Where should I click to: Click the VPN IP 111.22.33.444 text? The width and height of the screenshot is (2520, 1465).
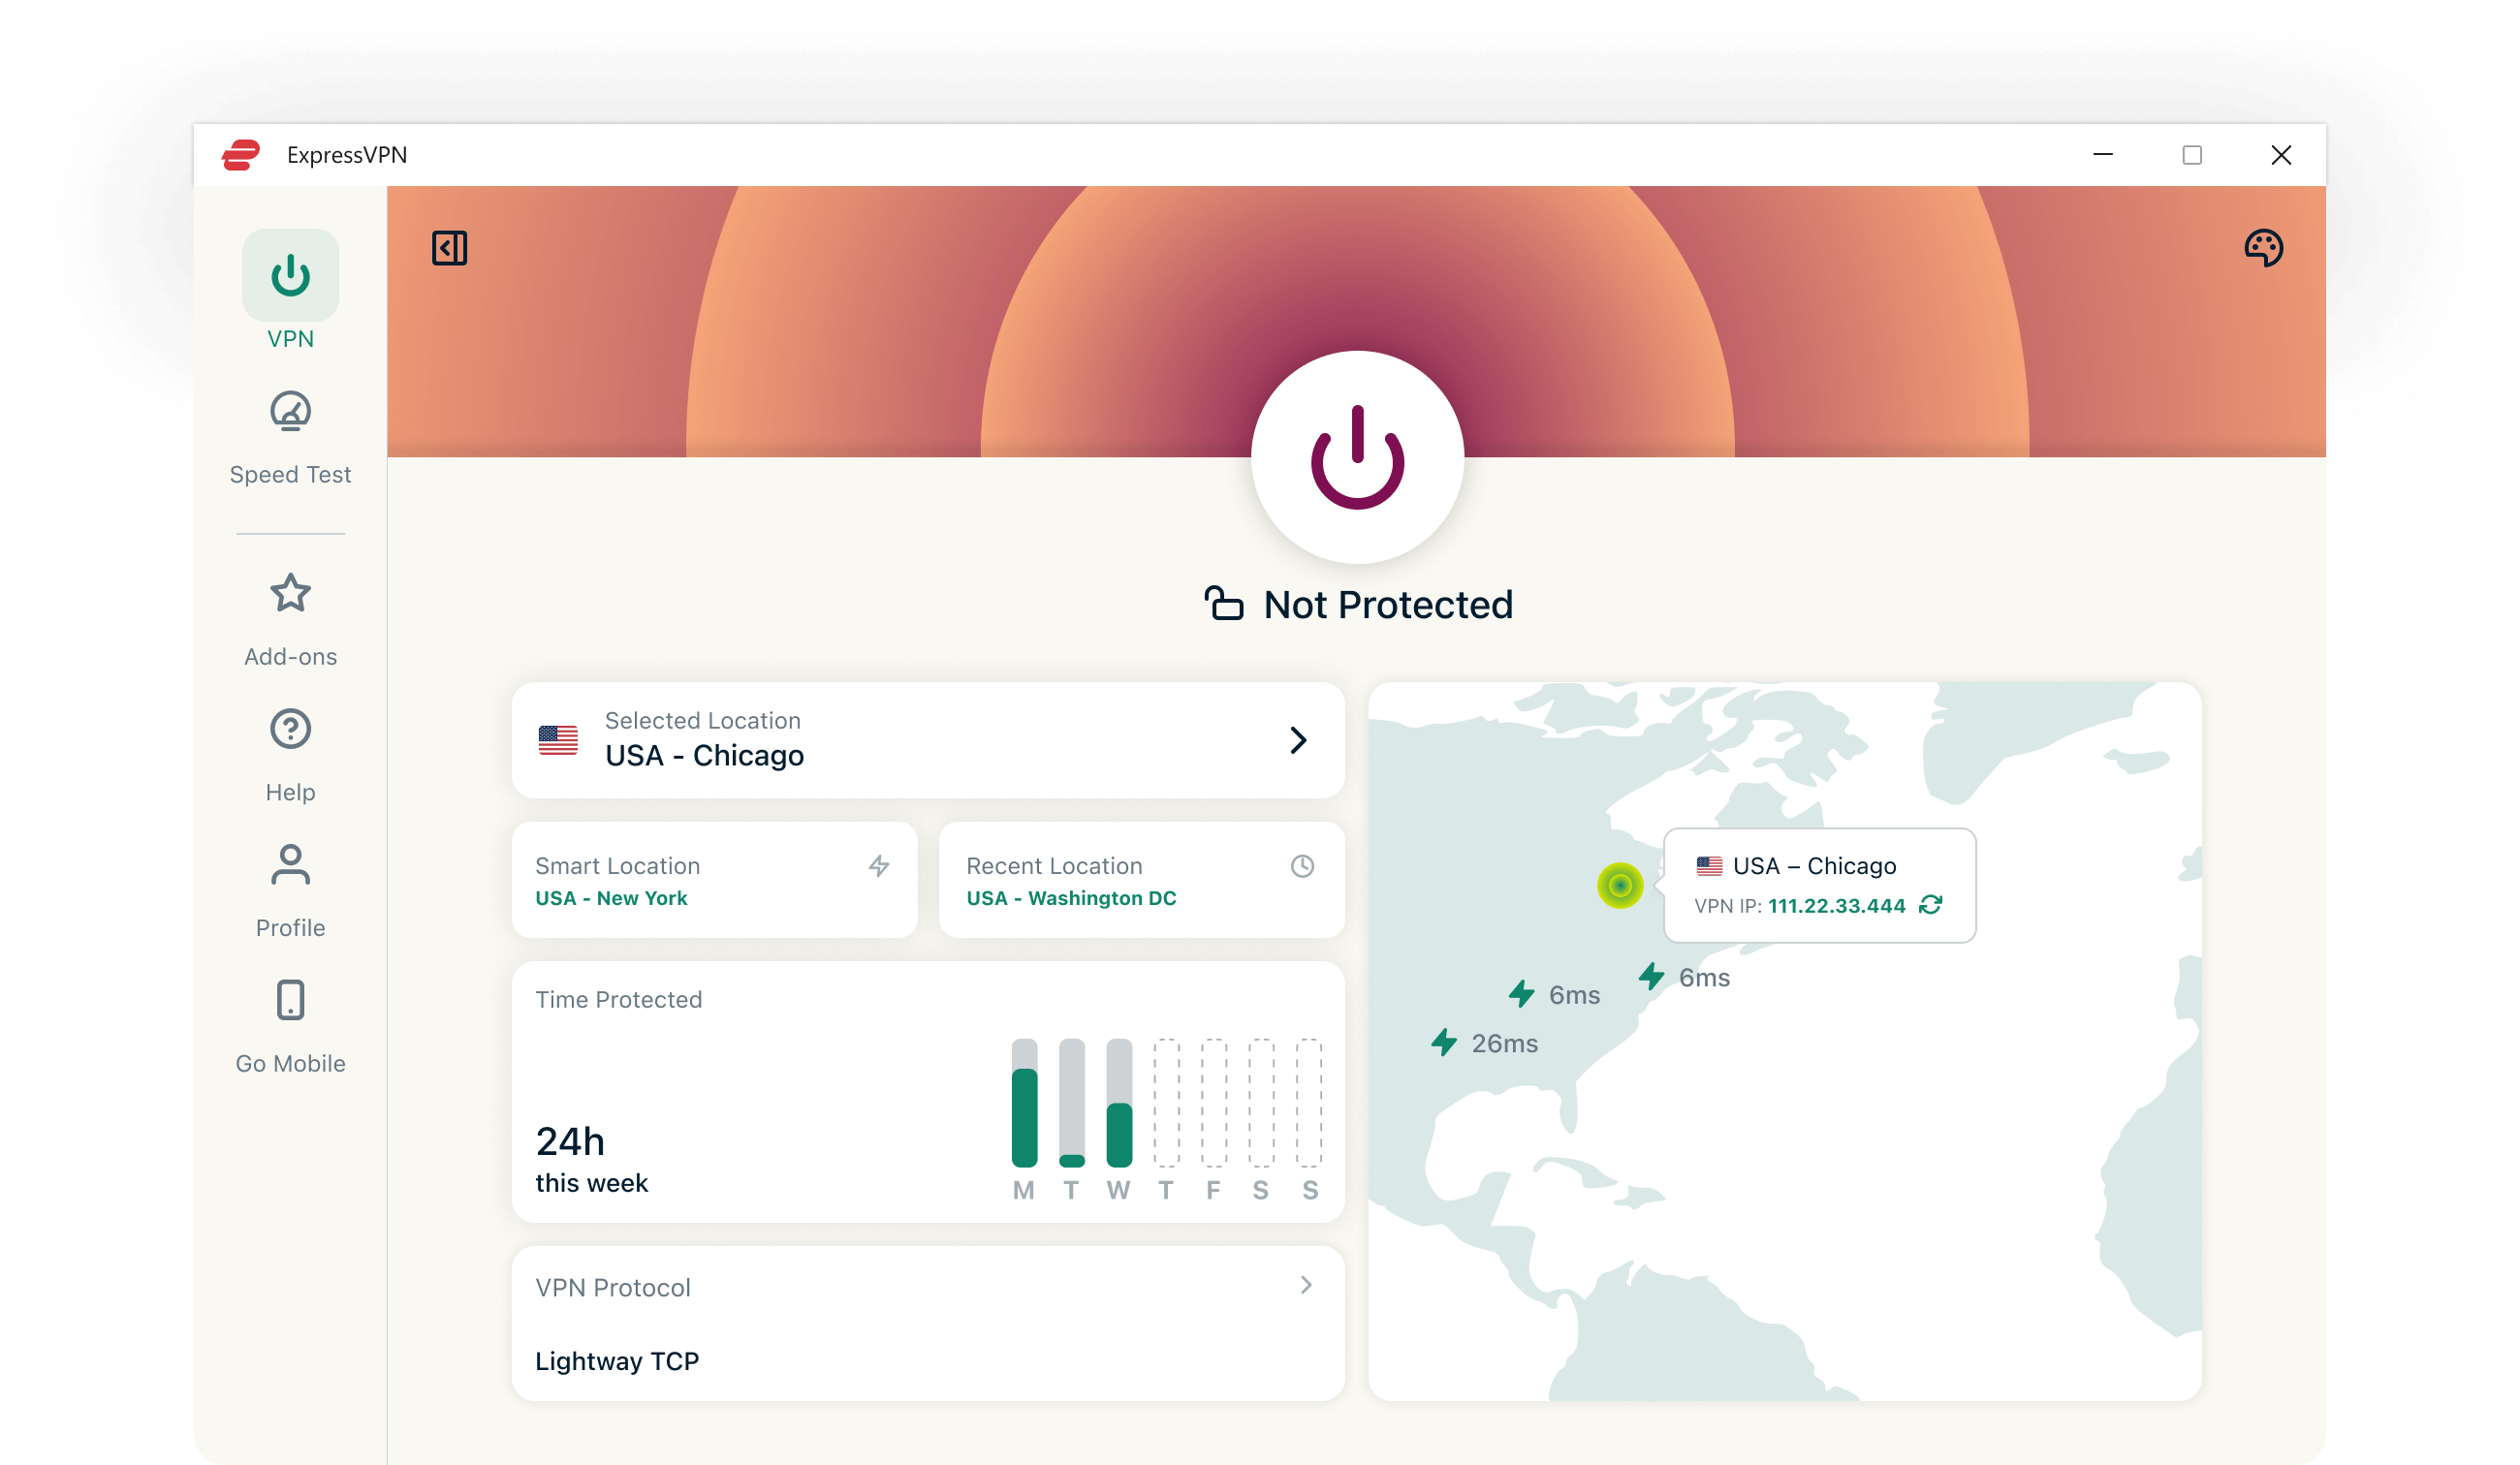[x=1836, y=906]
